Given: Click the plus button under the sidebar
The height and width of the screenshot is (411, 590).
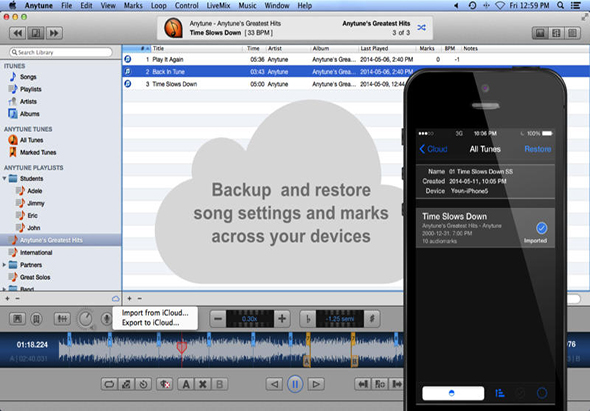Looking at the screenshot, I should click(x=7, y=298).
